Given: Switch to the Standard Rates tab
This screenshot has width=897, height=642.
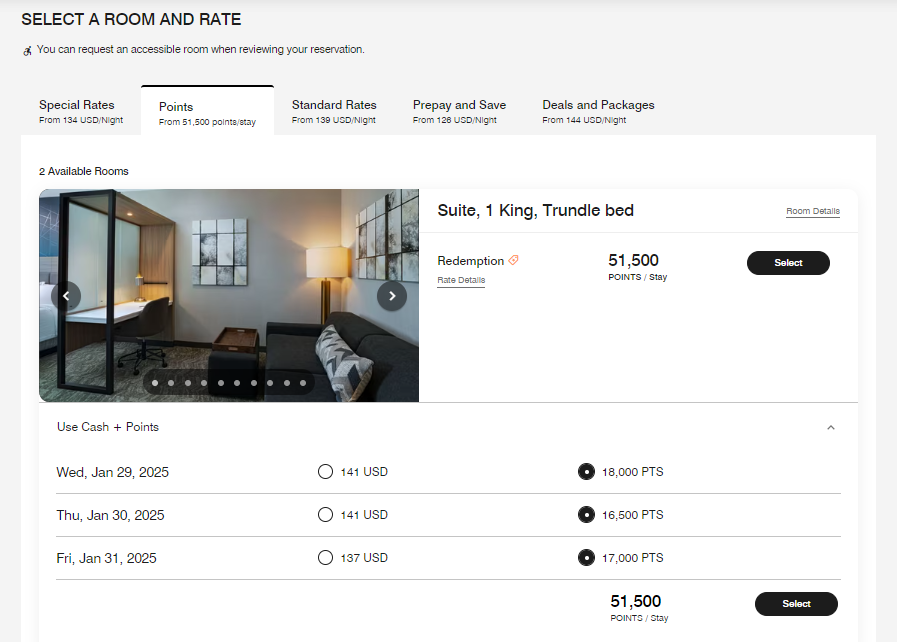Looking at the screenshot, I should pos(333,110).
